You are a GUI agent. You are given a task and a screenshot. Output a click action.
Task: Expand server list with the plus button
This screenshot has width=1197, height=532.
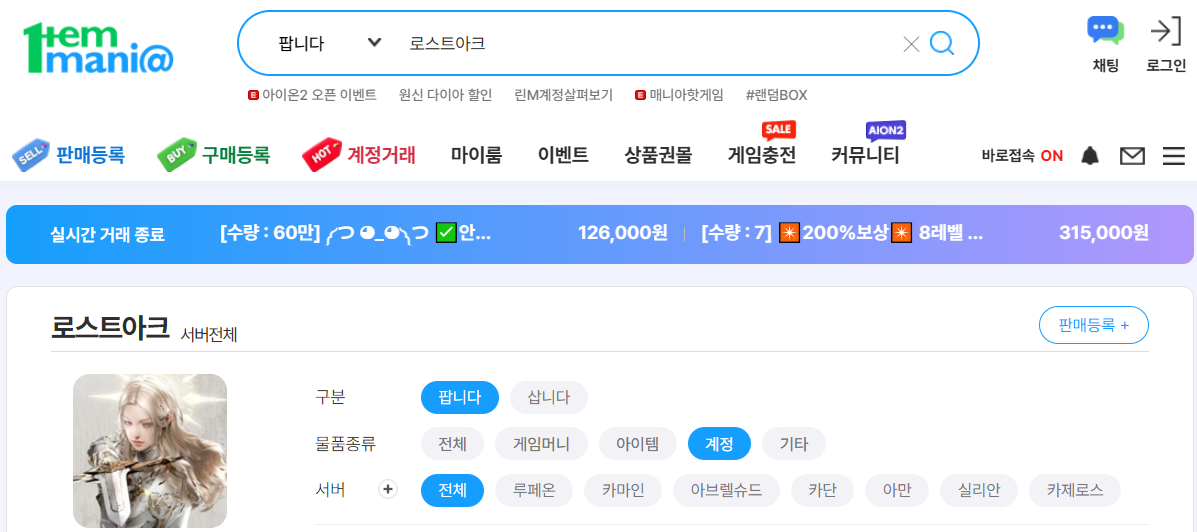(x=389, y=489)
